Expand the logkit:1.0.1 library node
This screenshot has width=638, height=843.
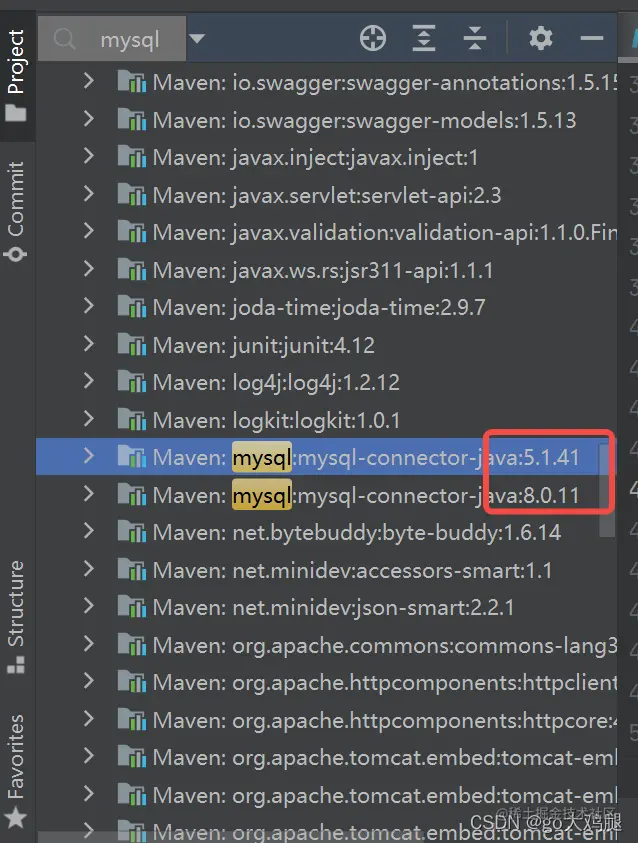[89, 419]
